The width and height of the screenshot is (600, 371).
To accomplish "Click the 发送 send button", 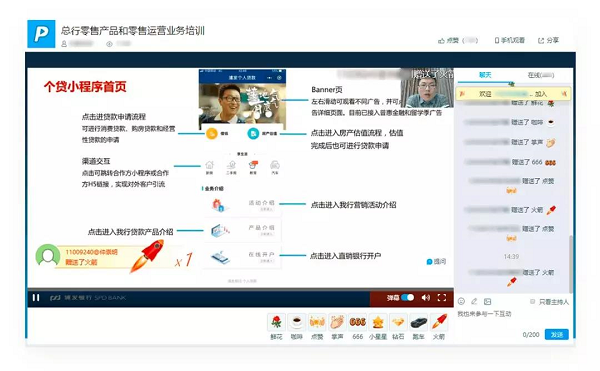I will (x=556, y=335).
